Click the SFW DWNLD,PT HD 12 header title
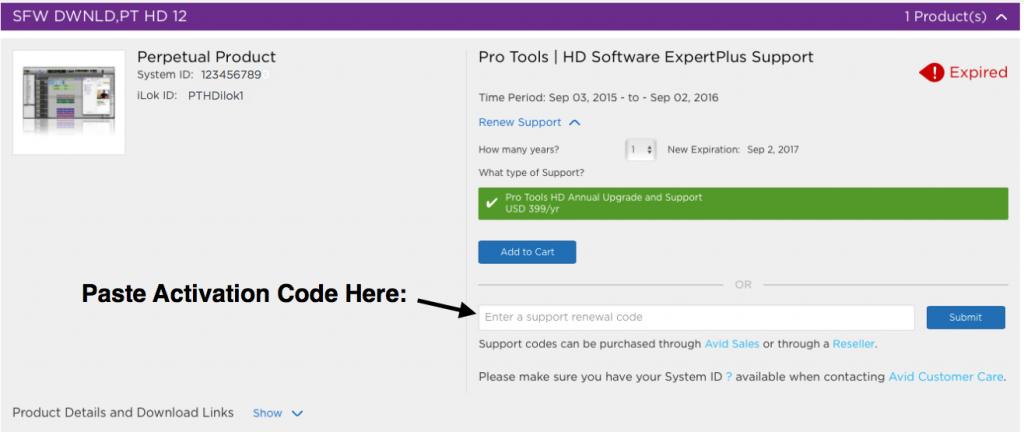This screenshot has height=432, width=1024. pos(99,17)
